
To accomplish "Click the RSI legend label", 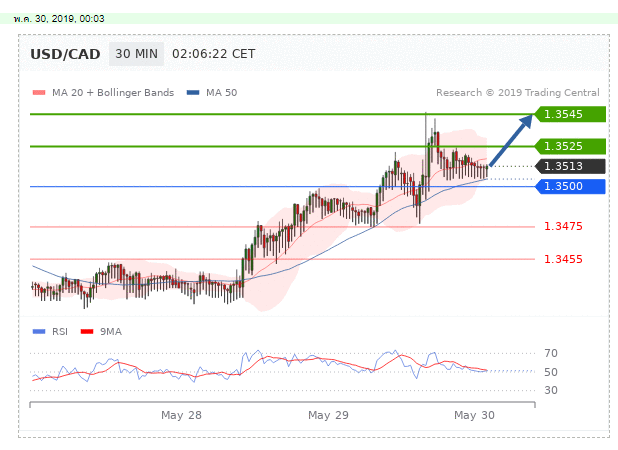I will (x=60, y=332).
